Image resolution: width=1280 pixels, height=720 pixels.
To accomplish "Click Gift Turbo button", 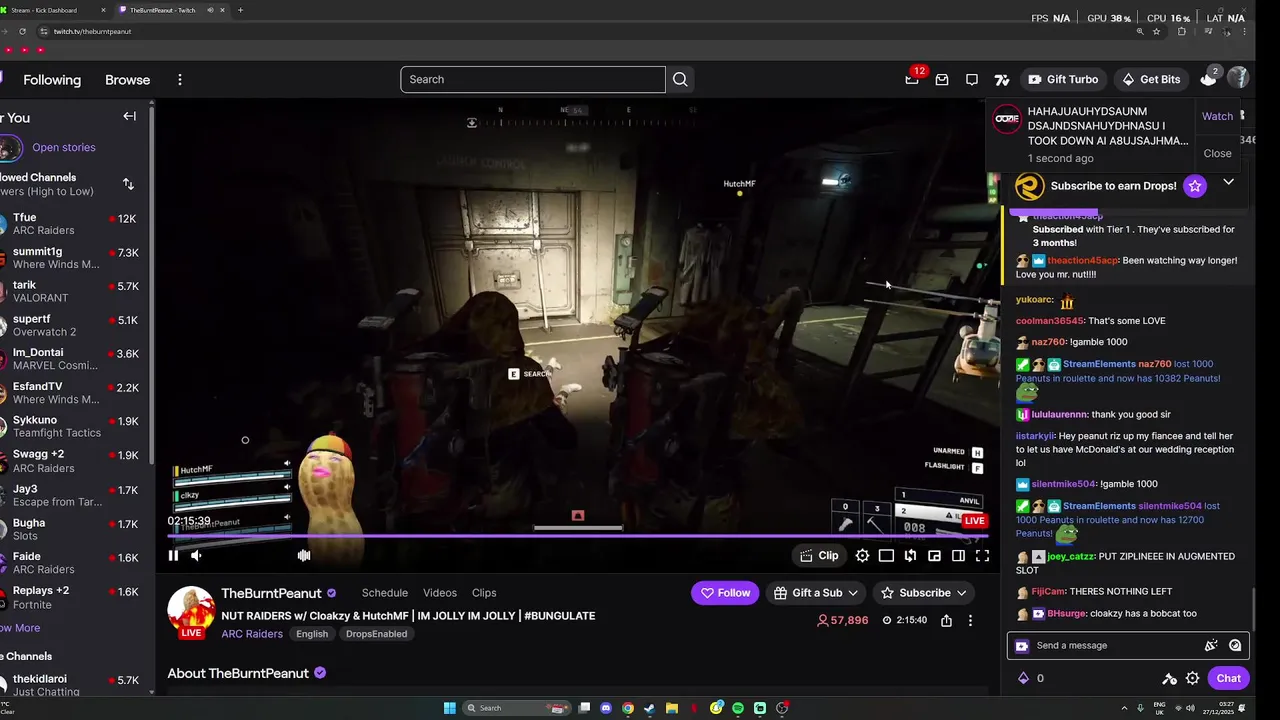I will coord(1063,79).
